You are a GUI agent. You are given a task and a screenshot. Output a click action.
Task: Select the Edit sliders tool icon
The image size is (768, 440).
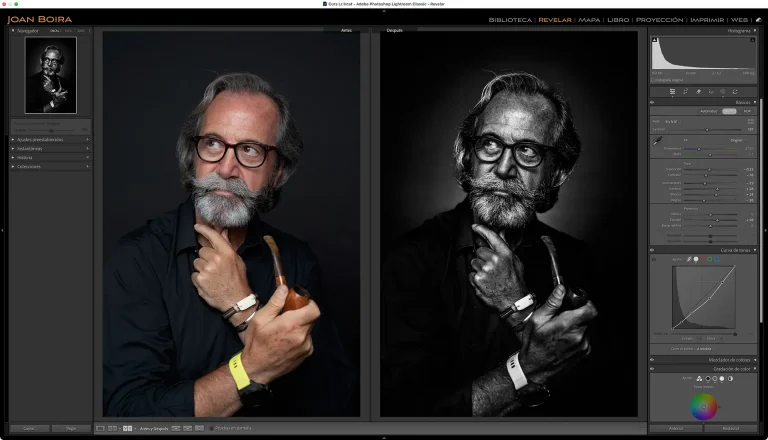coord(672,92)
